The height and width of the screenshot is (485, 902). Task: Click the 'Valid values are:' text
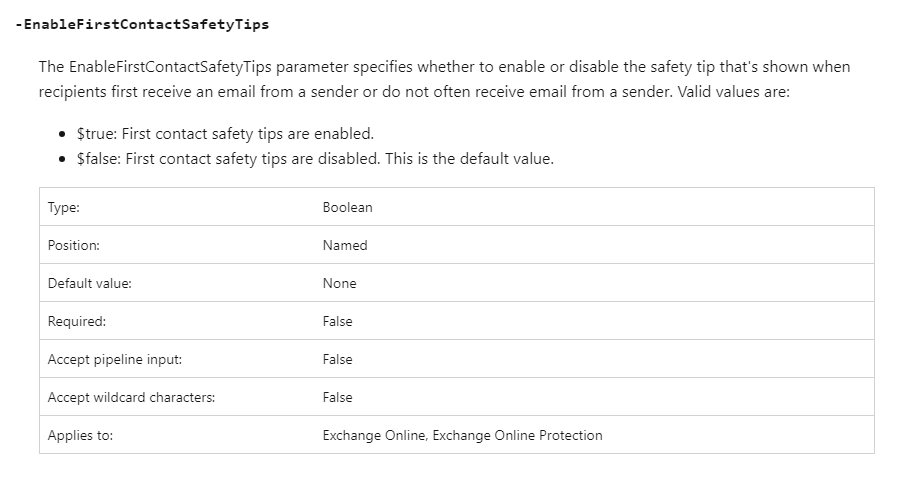tap(733, 91)
